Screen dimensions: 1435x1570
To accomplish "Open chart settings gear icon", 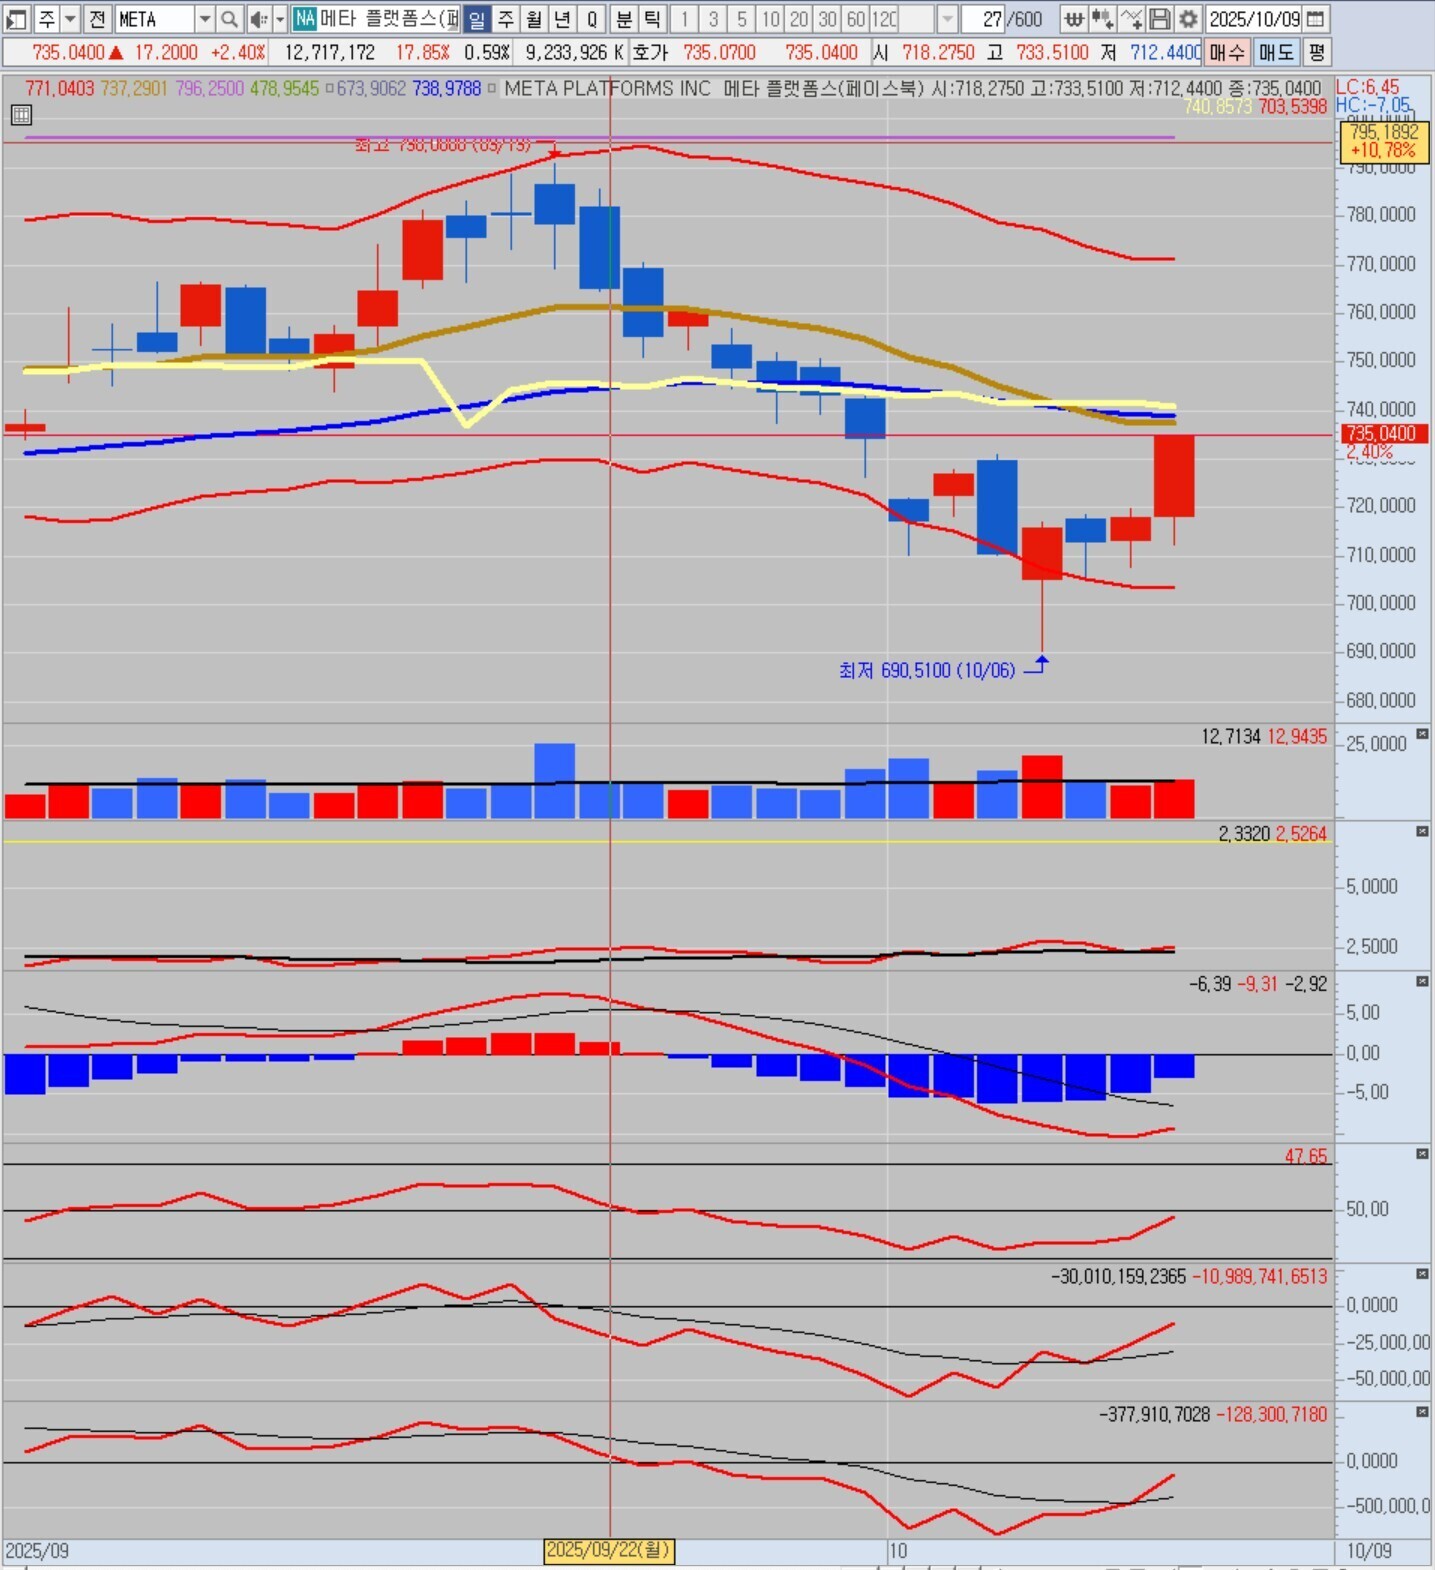I will pos(1188,19).
